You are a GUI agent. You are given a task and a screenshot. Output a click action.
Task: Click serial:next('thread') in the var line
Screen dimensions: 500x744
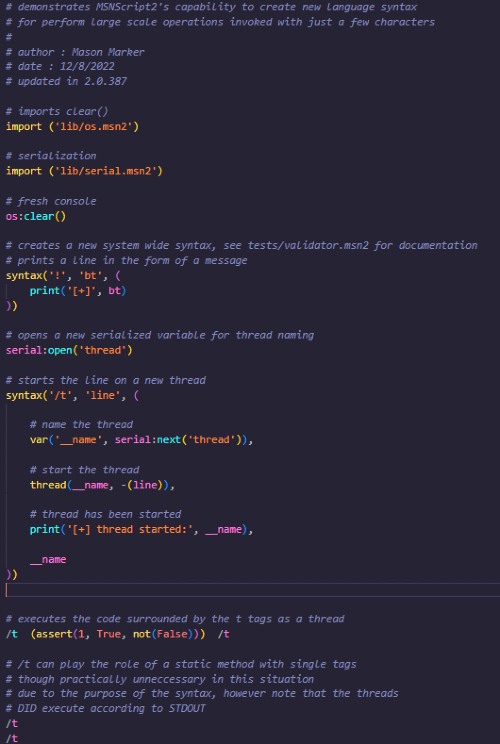tap(180, 439)
